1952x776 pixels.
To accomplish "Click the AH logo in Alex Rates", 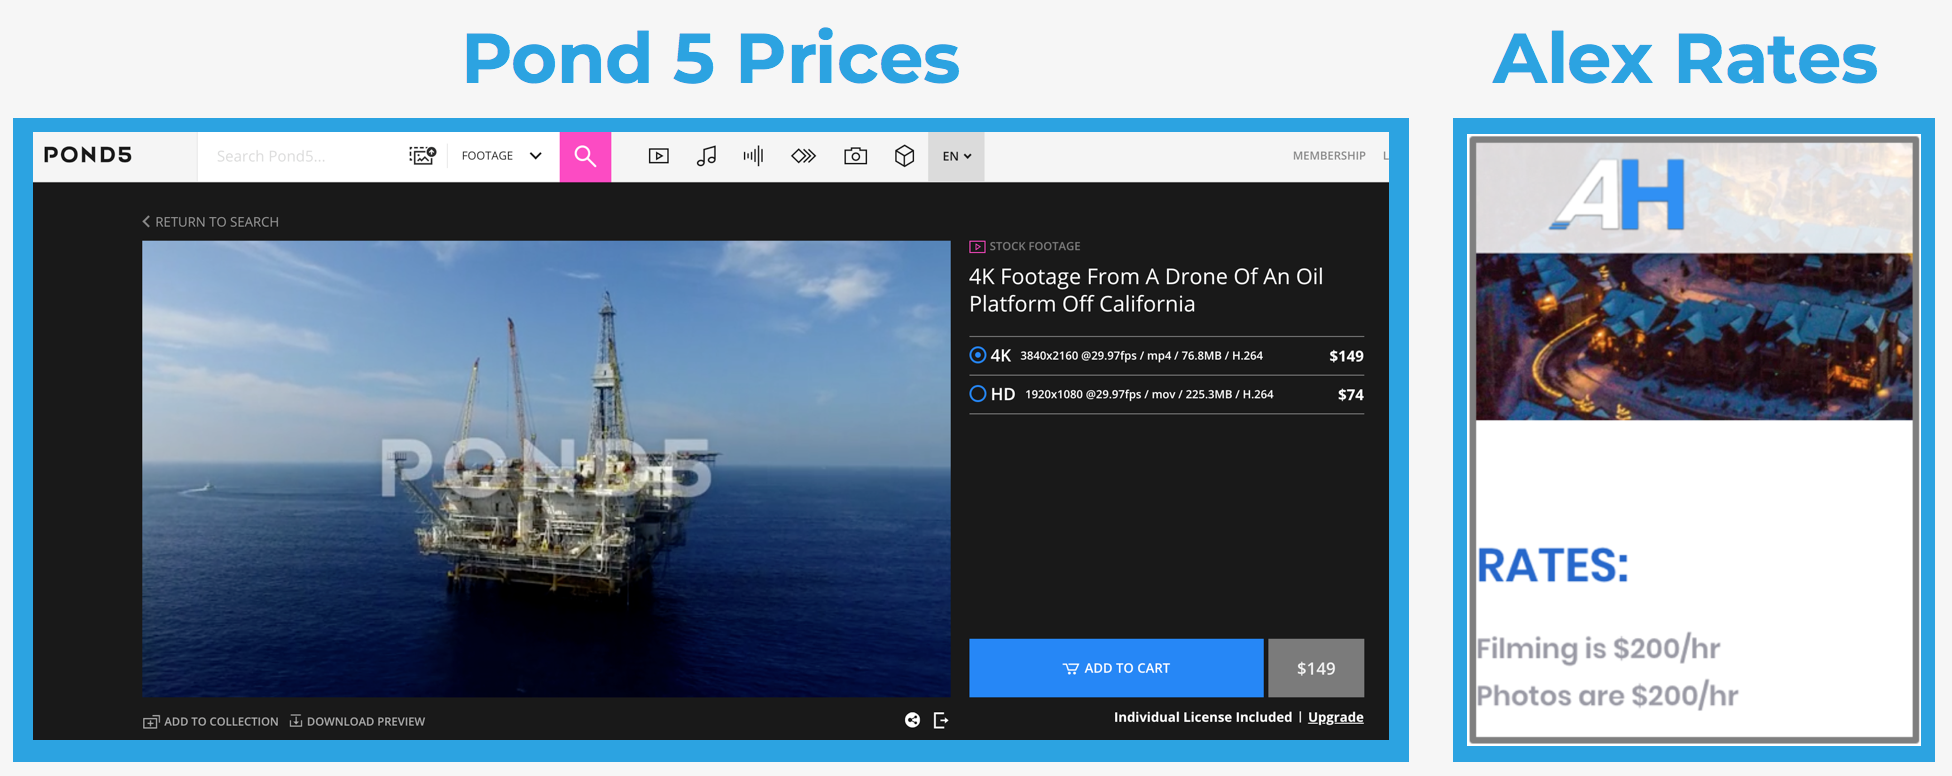I will pos(1617,196).
